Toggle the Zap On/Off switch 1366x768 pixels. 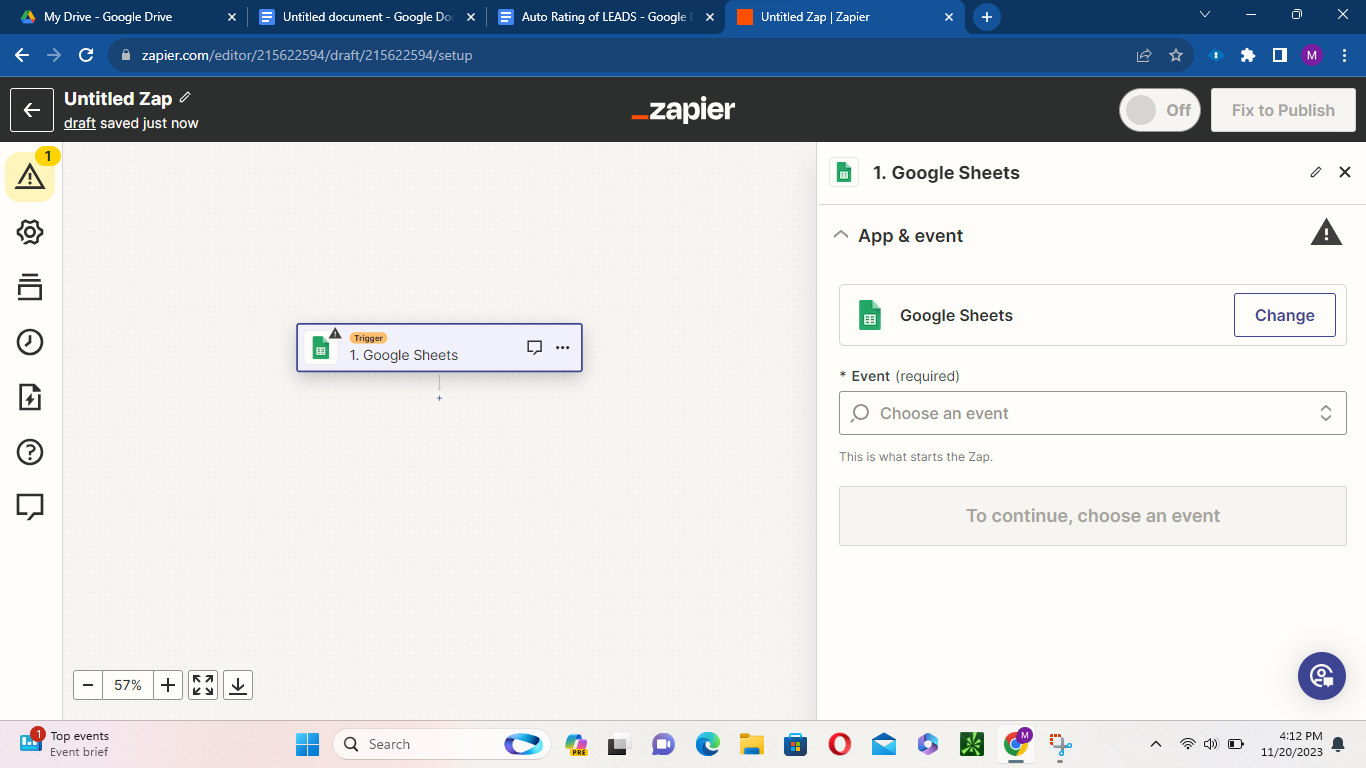coord(1160,110)
